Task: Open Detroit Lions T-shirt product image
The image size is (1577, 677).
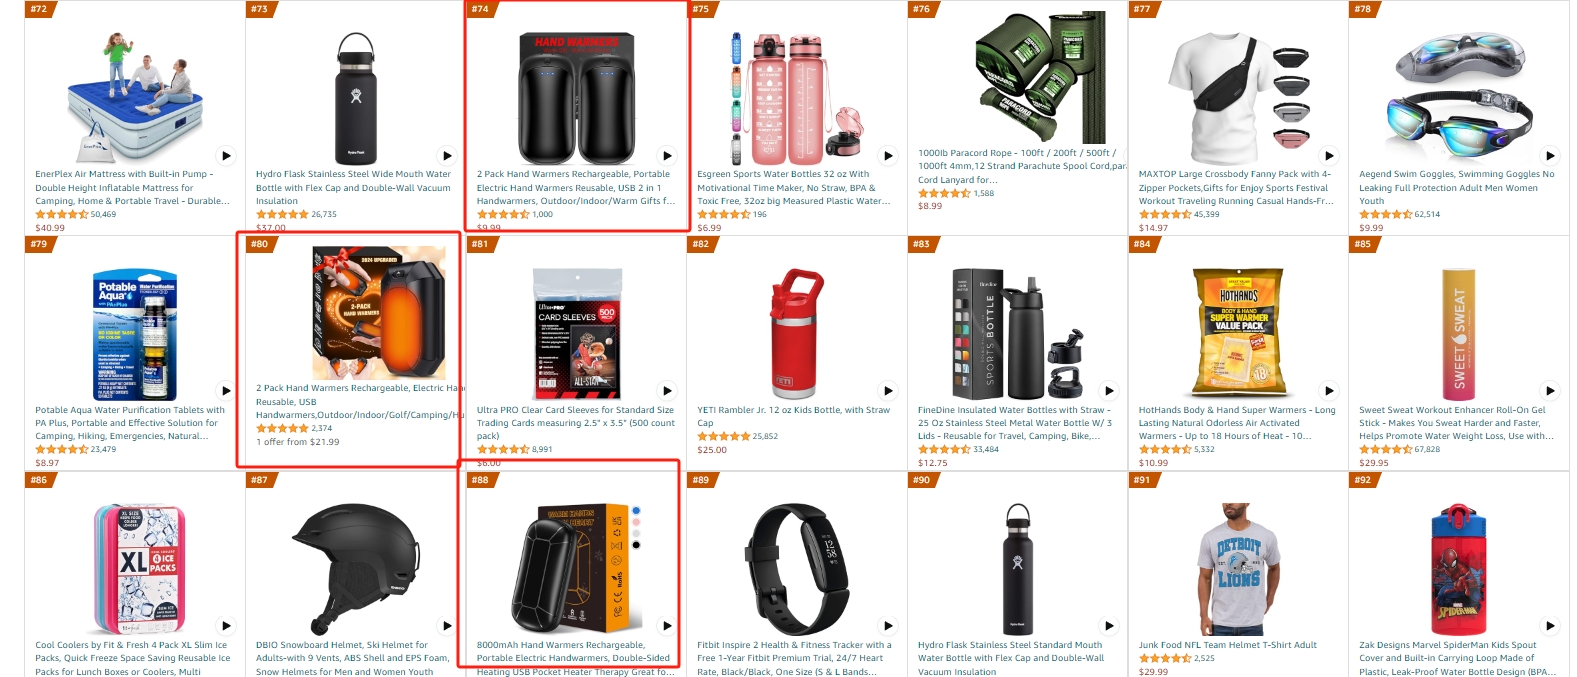Action: point(1238,567)
